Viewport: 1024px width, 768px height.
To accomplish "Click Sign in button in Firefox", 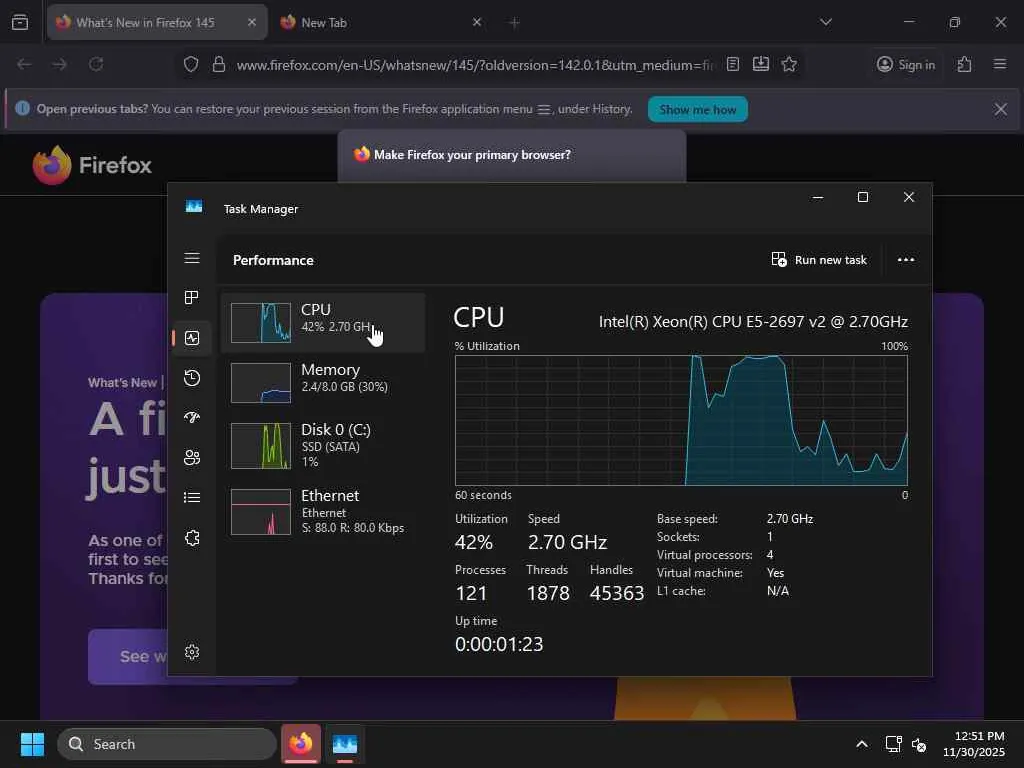I will tap(906, 64).
